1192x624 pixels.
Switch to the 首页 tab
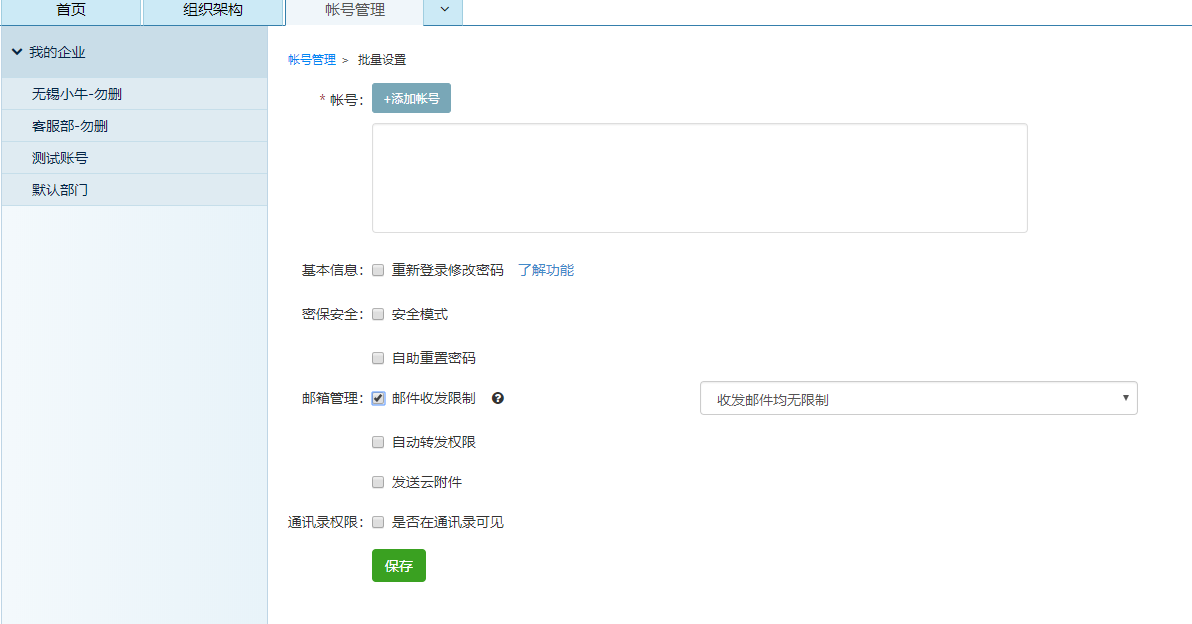tap(71, 11)
